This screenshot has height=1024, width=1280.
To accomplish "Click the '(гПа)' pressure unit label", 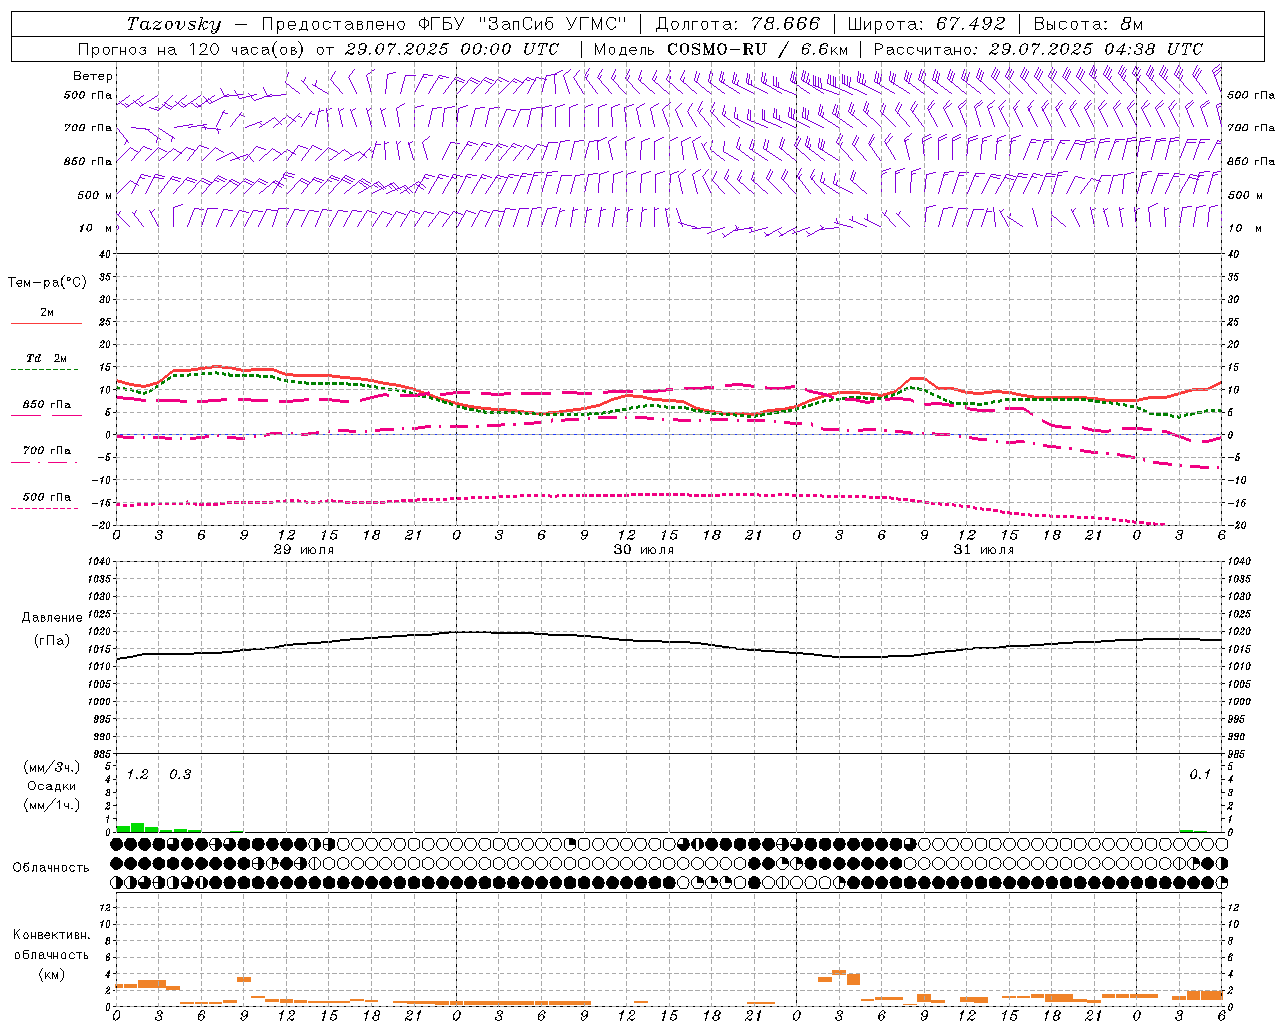I will tap(52, 641).
